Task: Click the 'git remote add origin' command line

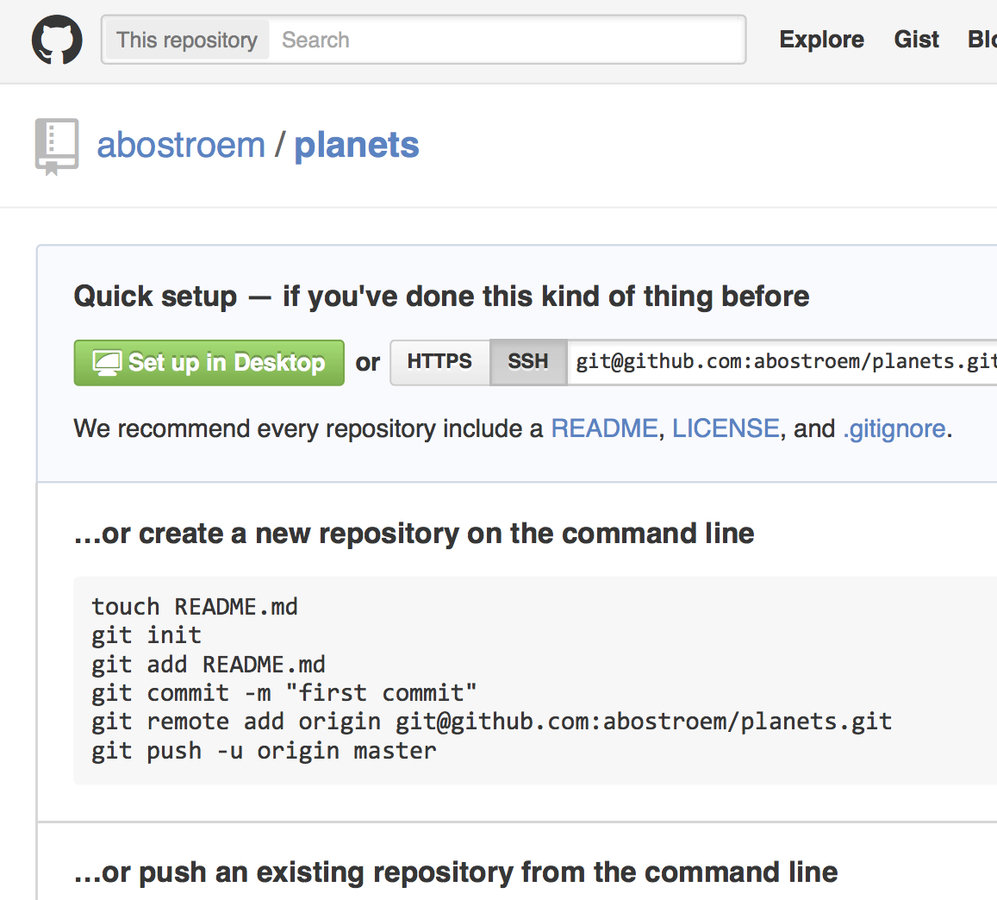Action: tap(492, 722)
